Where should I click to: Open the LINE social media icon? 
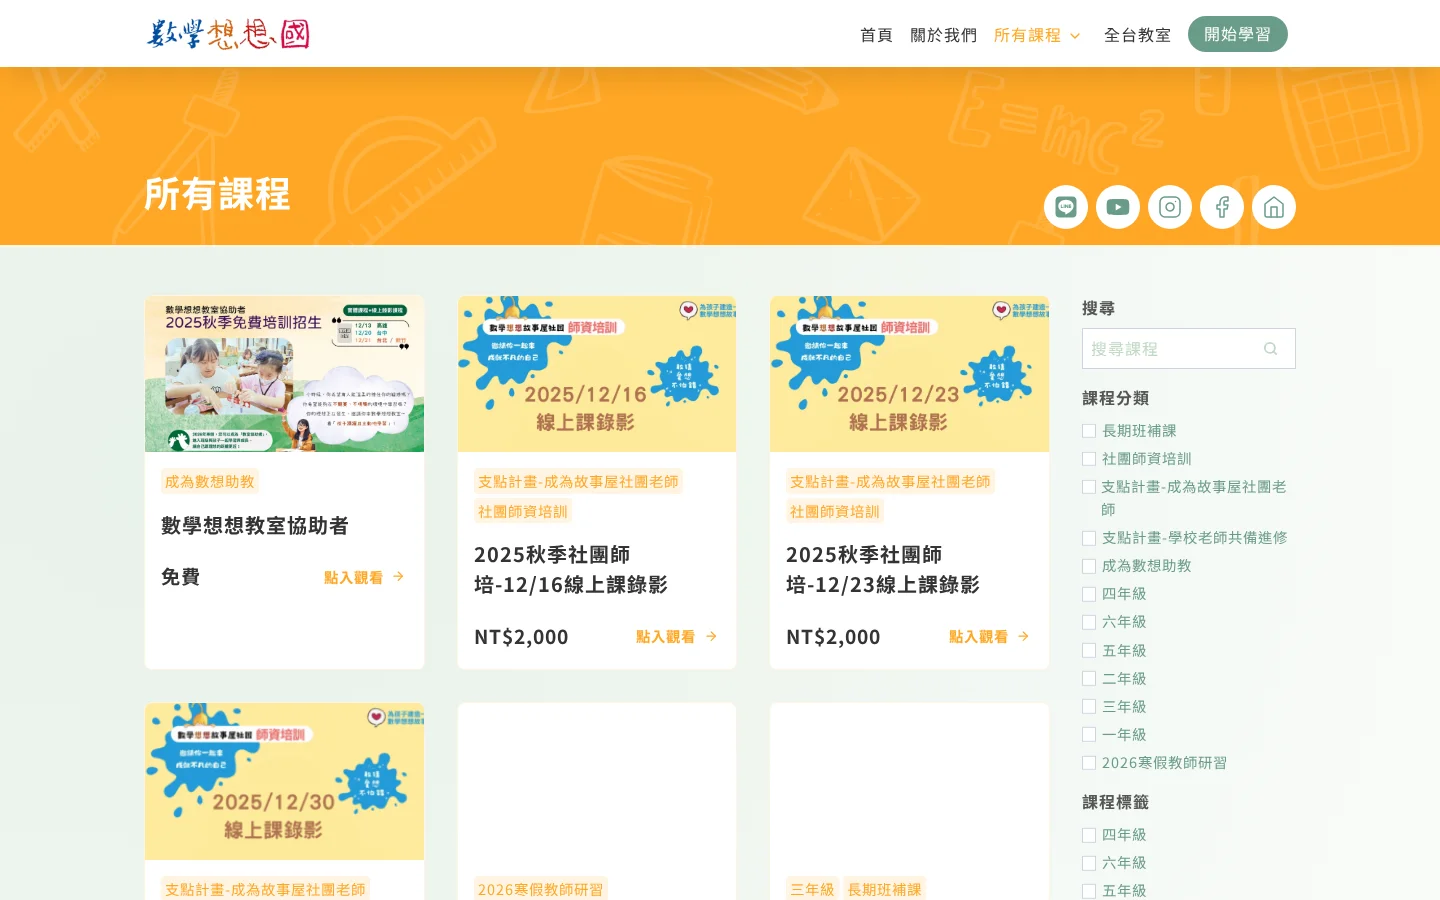(x=1065, y=207)
